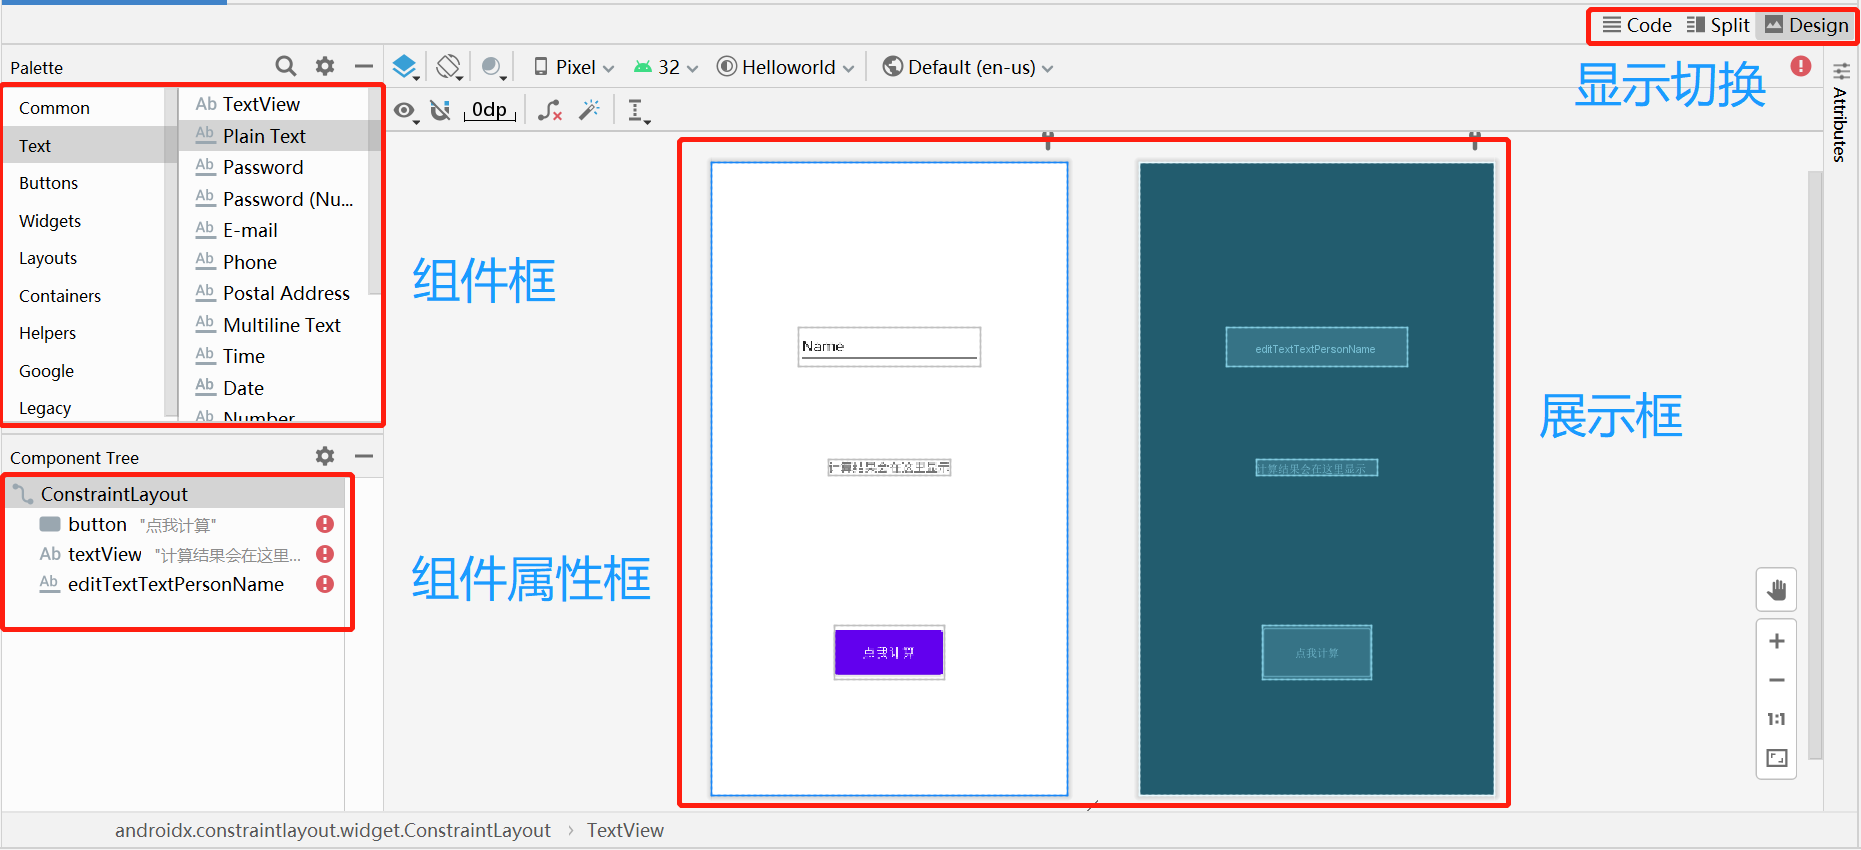Select the pan hand tool
This screenshot has width=1861, height=850.
pyautogui.click(x=1777, y=590)
